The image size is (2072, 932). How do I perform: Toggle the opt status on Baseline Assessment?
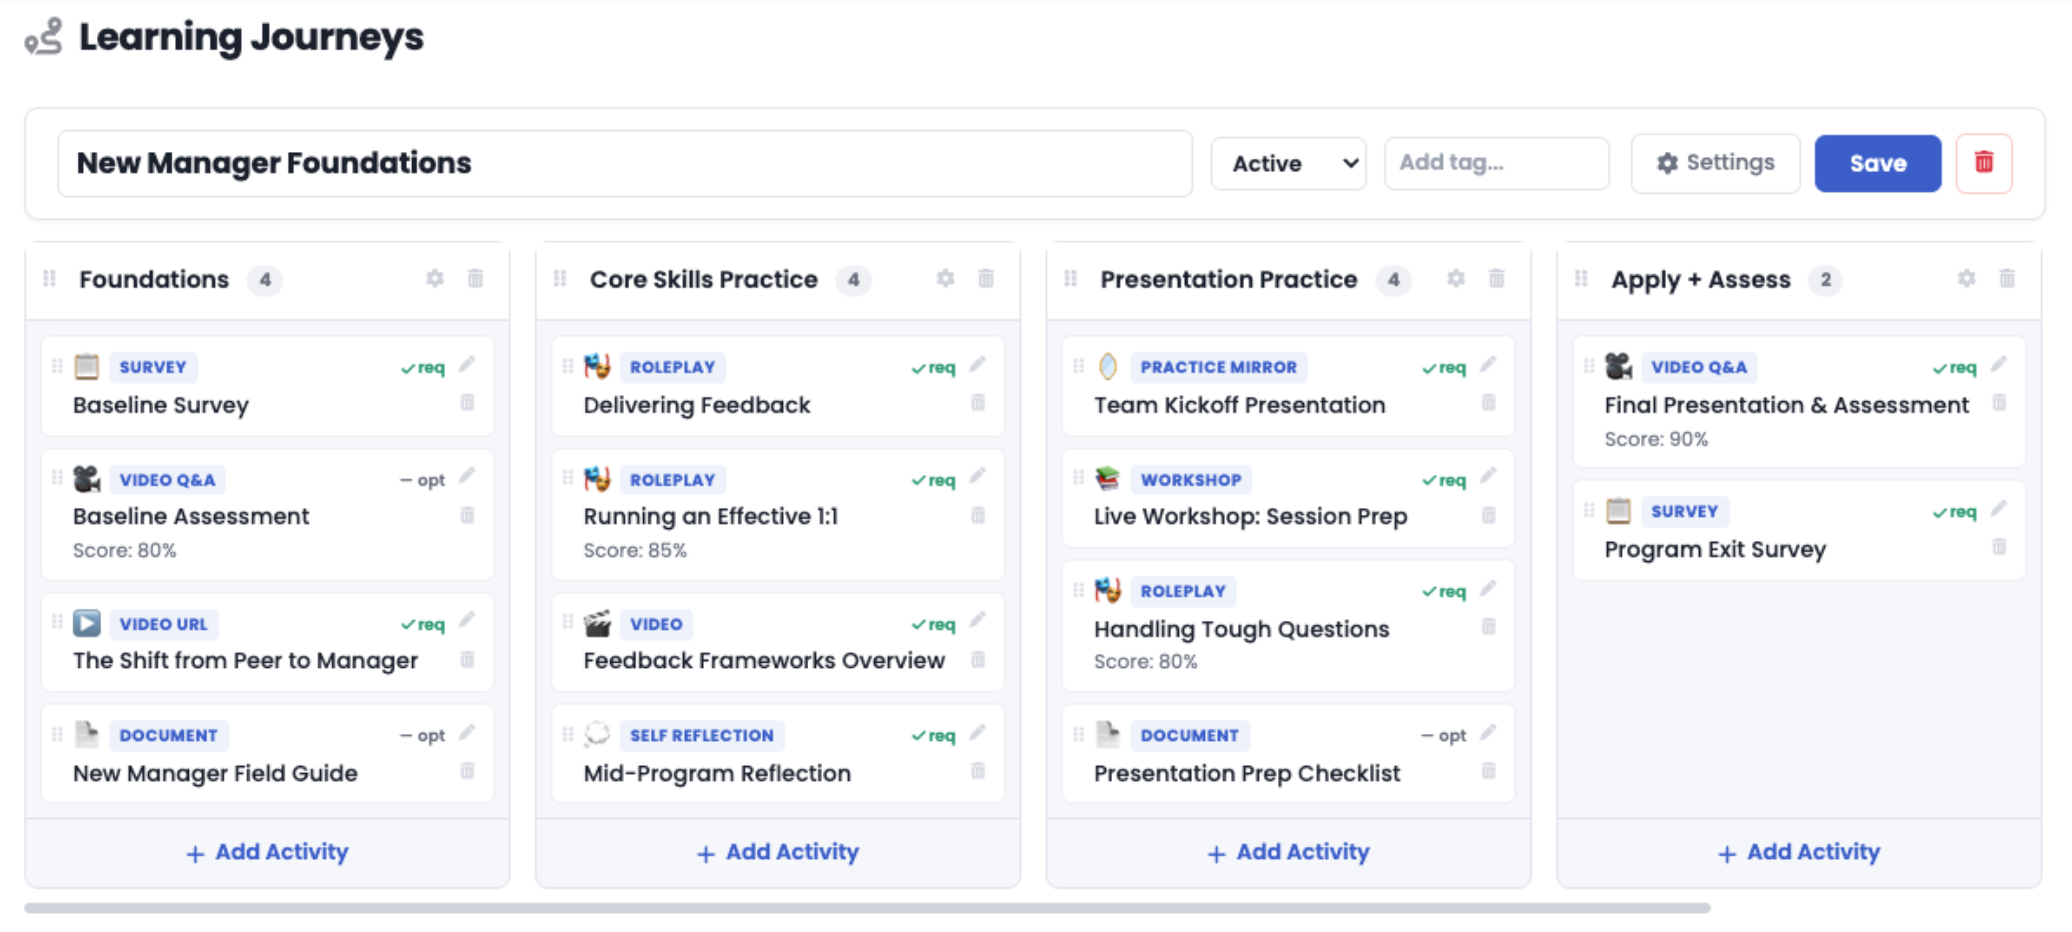point(422,481)
